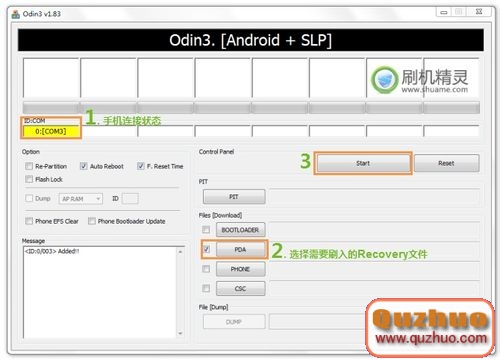Click the PIT file button
The height and width of the screenshot is (363, 500).
click(x=234, y=197)
